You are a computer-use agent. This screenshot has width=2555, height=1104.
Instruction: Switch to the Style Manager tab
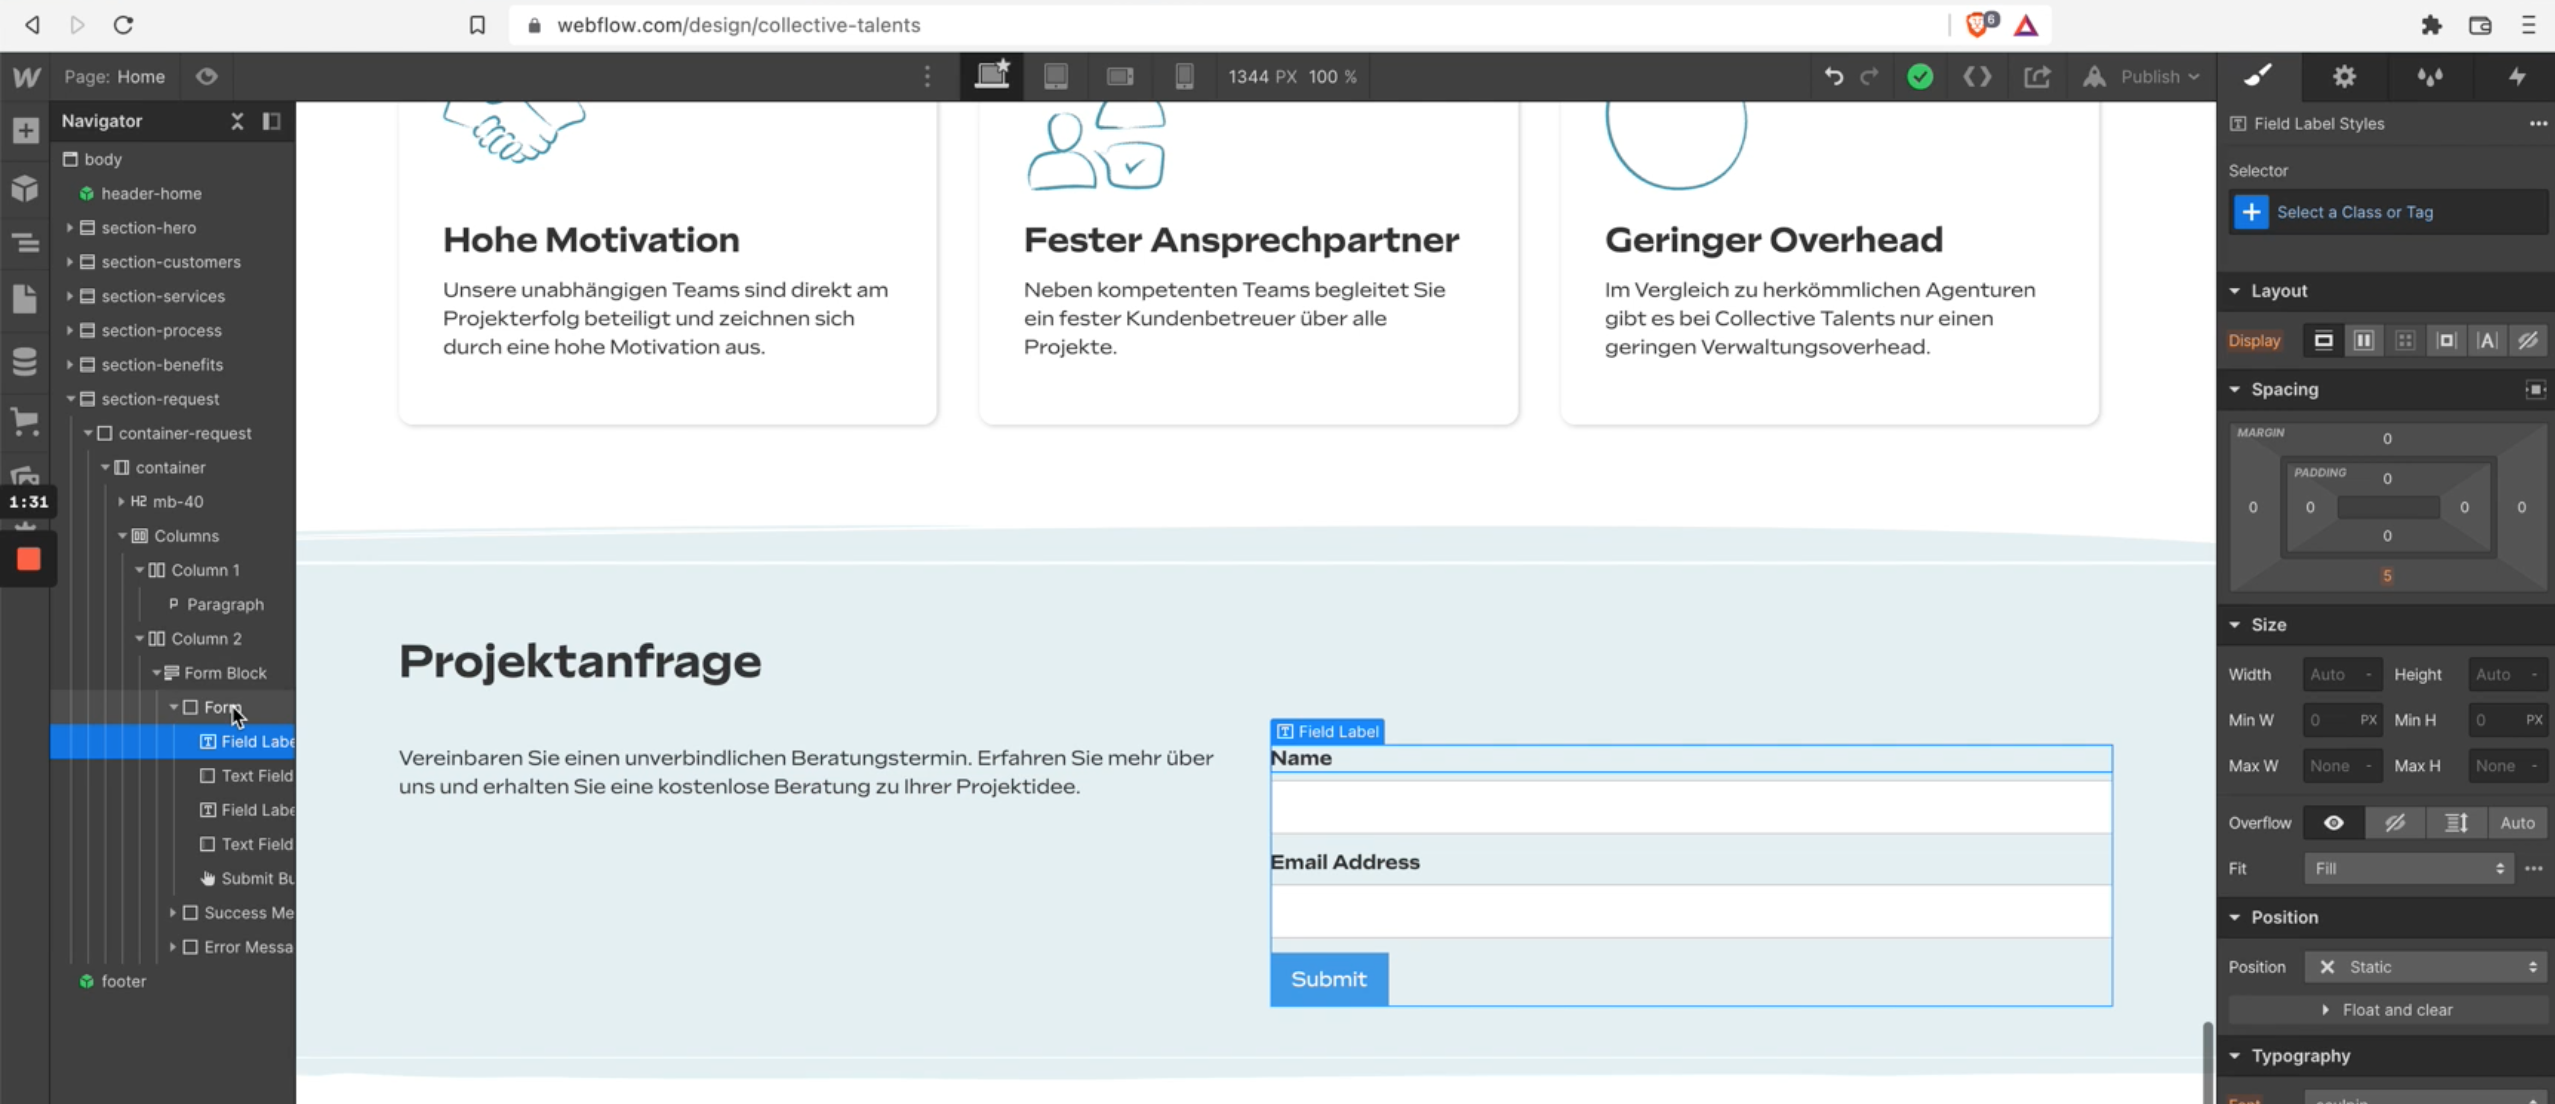[2430, 76]
